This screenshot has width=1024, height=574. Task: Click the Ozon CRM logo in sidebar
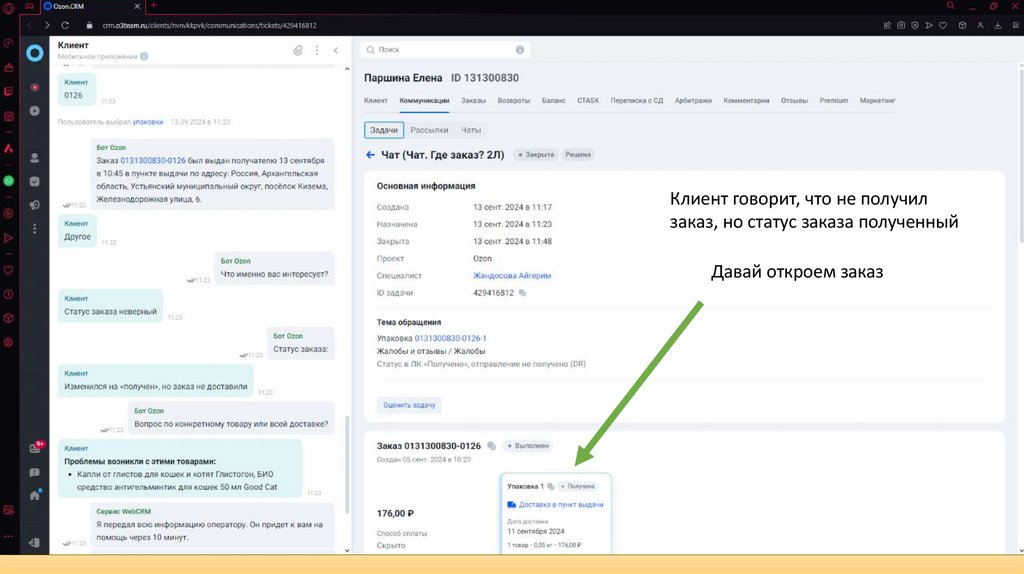pos(35,53)
